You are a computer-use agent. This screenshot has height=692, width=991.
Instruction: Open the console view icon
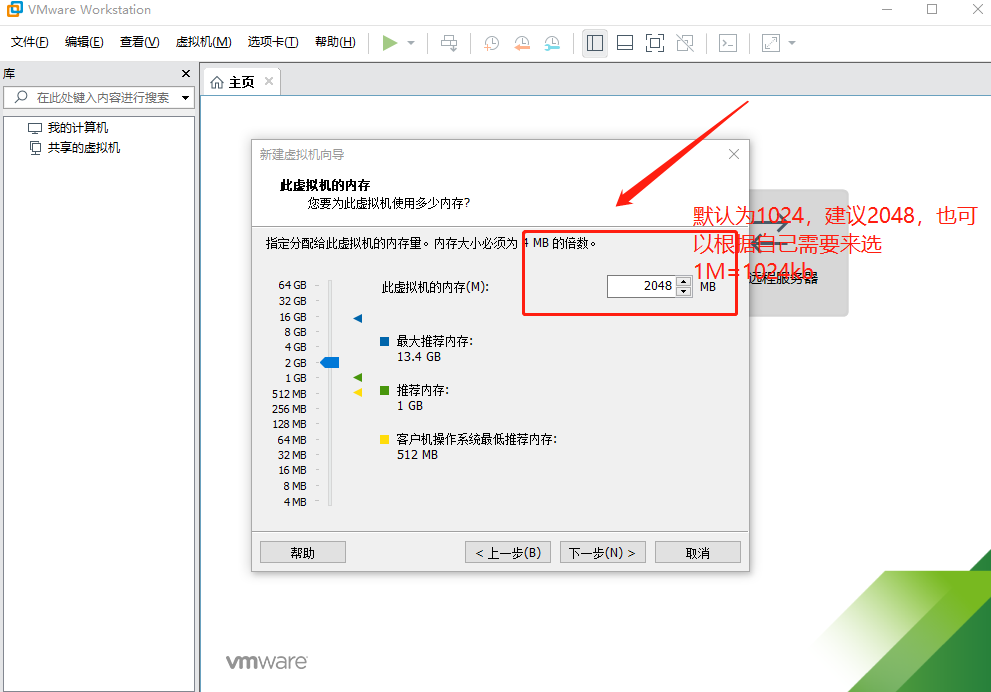[728, 43]
